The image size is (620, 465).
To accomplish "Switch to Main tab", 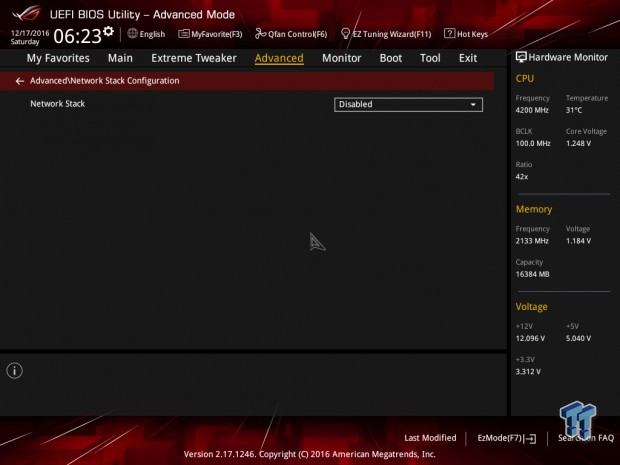I will click(x=120, y=58).
